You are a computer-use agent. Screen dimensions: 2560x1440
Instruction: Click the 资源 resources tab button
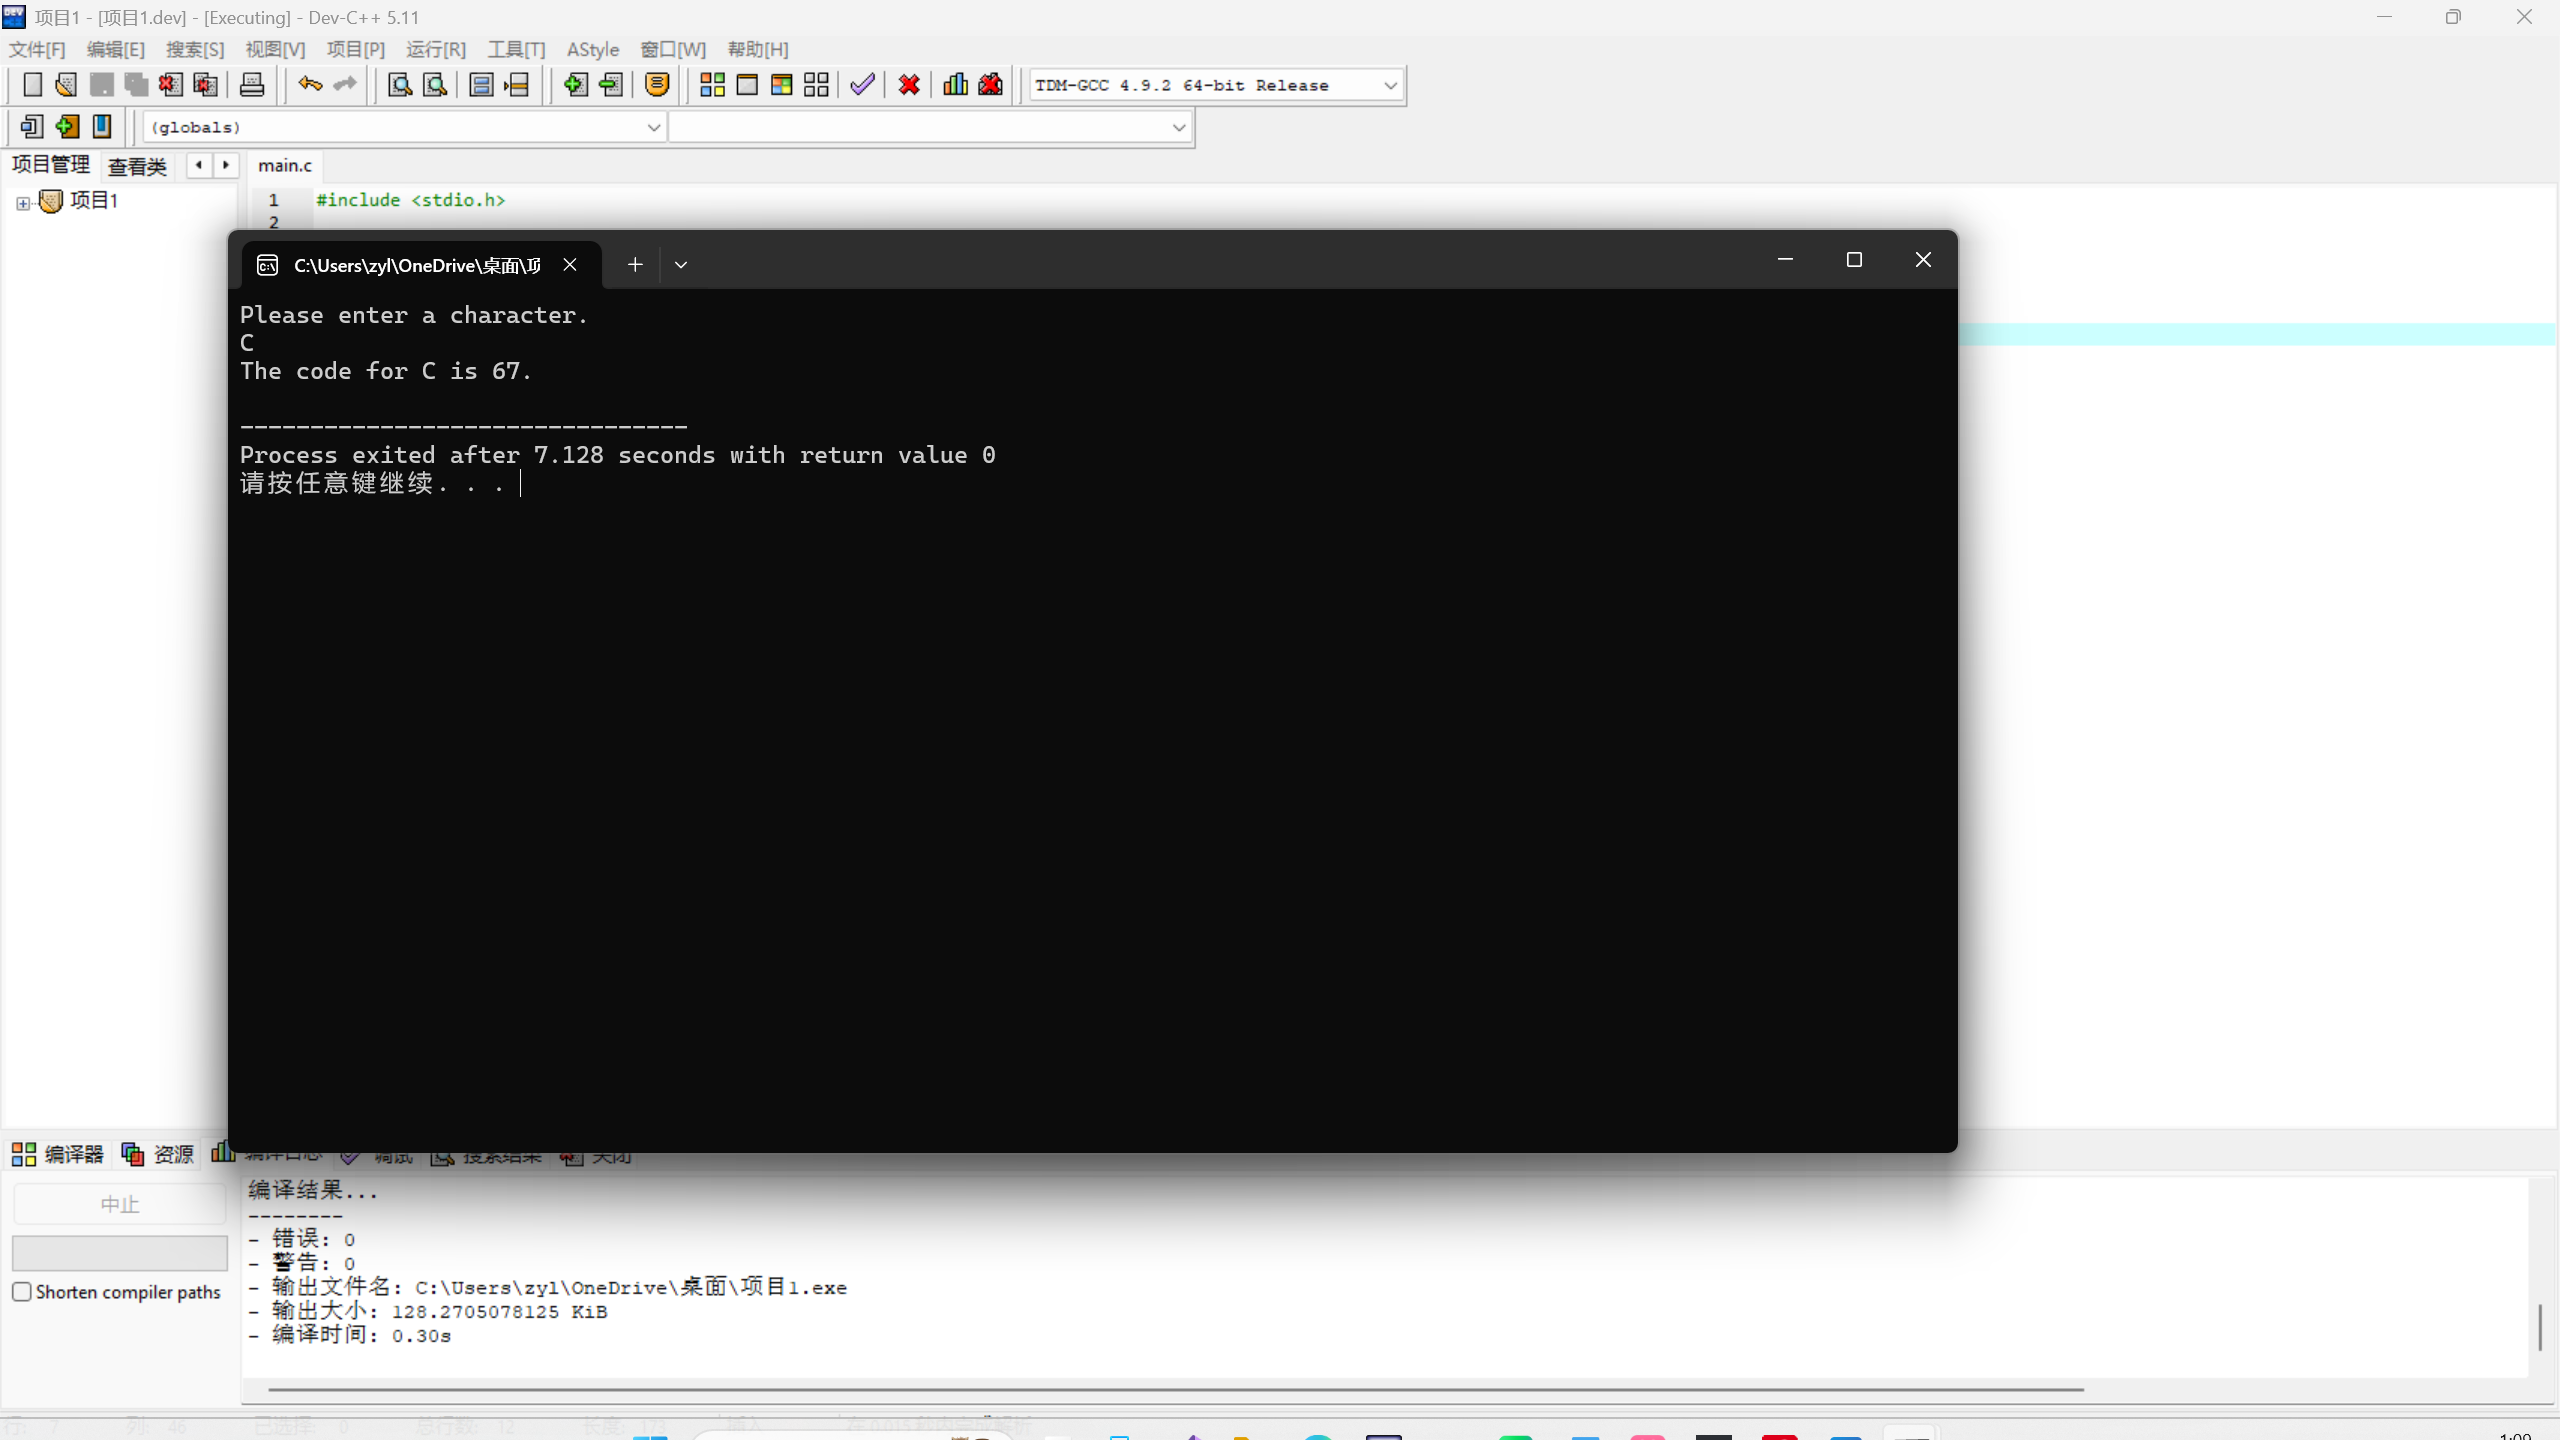[158, 1155]
